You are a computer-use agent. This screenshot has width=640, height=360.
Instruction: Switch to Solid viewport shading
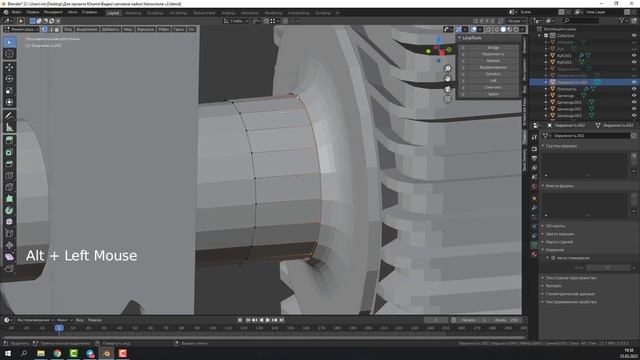(x=503, y=29)
